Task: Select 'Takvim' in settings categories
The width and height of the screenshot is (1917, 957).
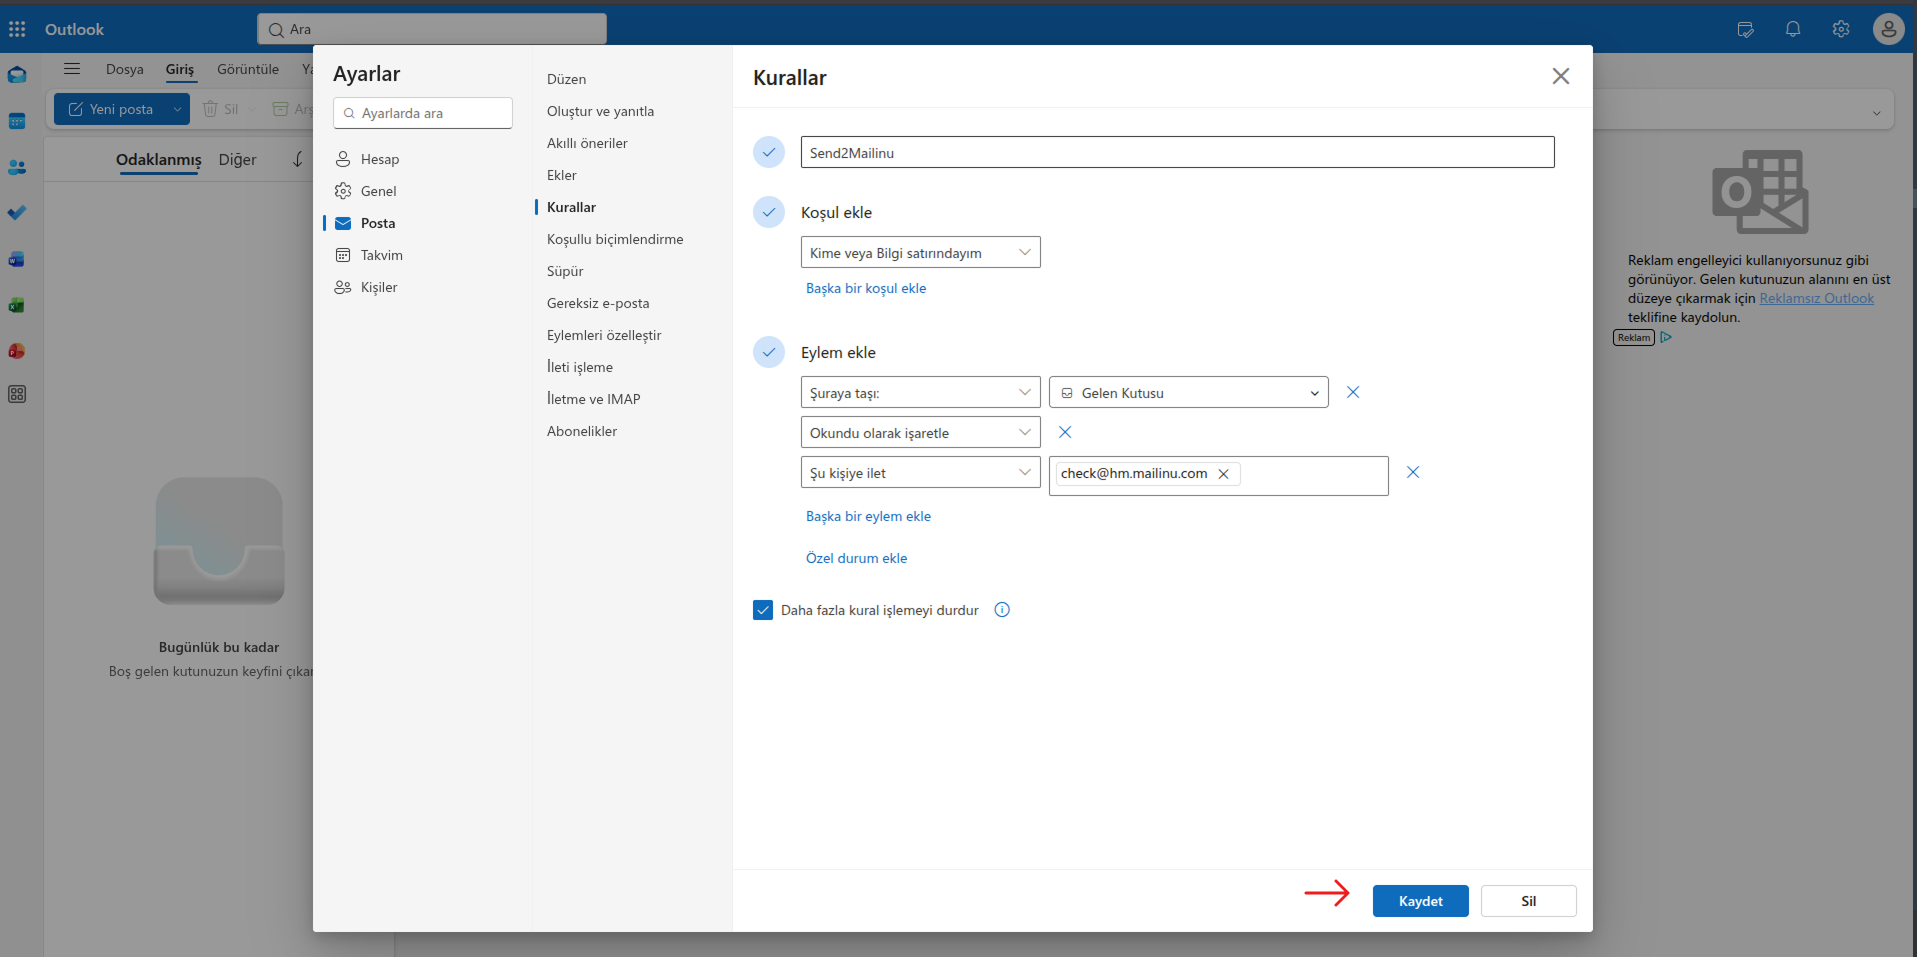Action: click(381, 255)
